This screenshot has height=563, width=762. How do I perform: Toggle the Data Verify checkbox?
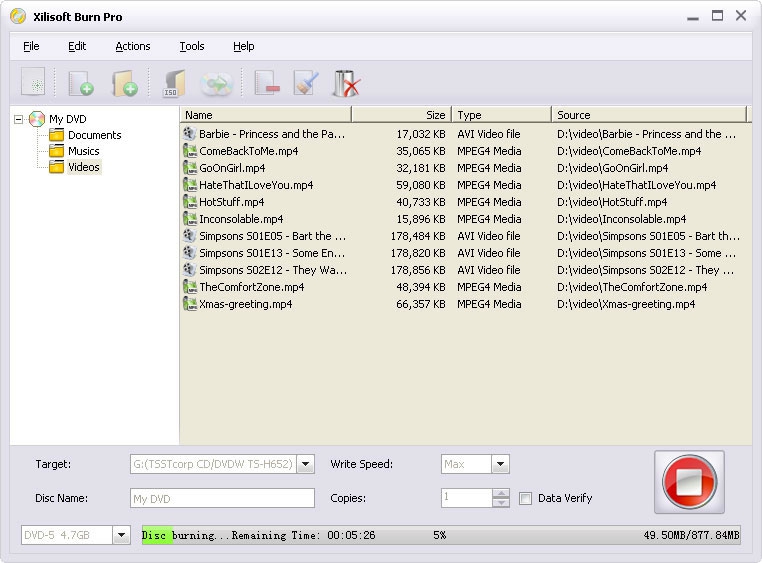point(525,498)
